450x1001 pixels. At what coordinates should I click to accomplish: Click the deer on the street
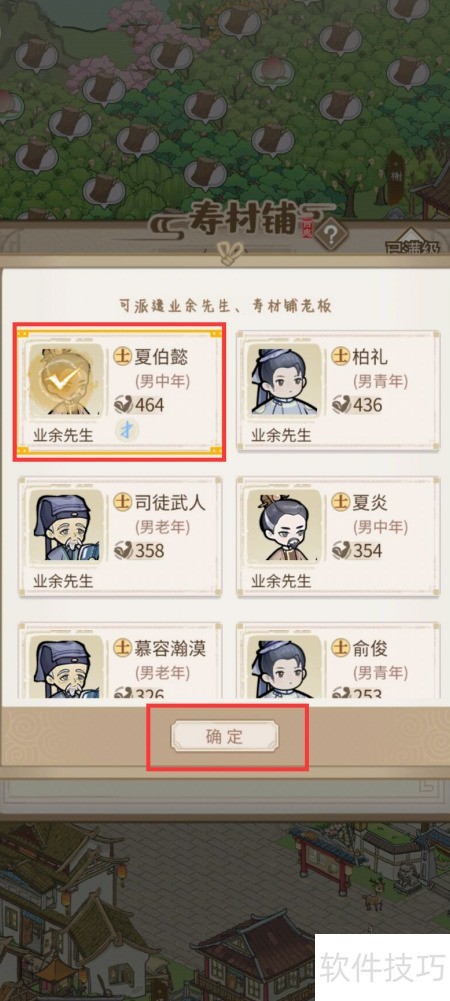click(371, 901)
